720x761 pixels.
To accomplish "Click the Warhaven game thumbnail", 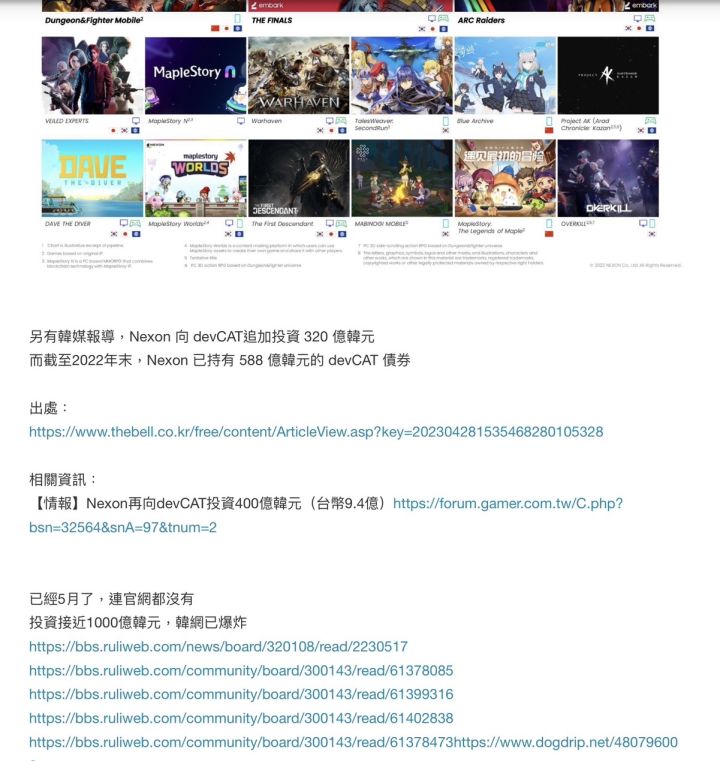I will [298, 75].
